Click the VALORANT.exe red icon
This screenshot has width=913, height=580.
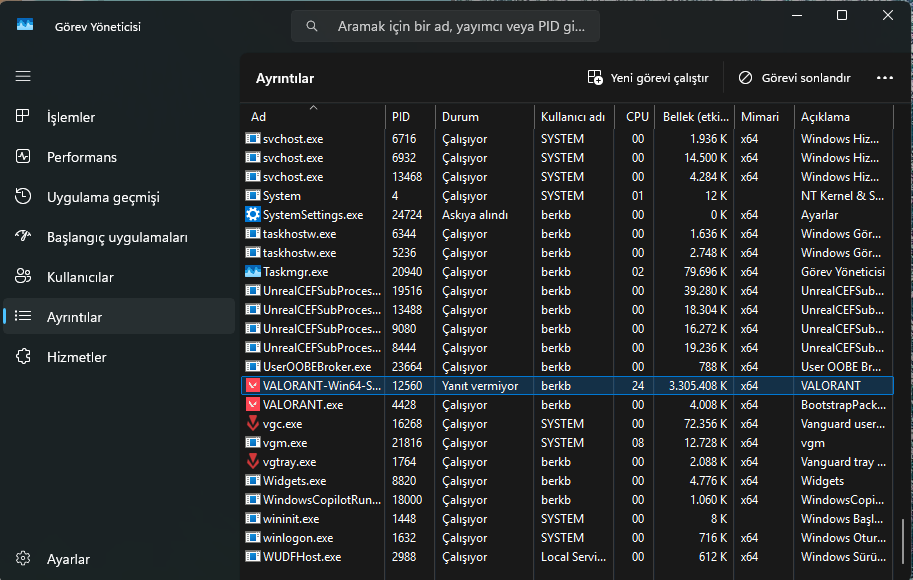[x=253, y=404]
